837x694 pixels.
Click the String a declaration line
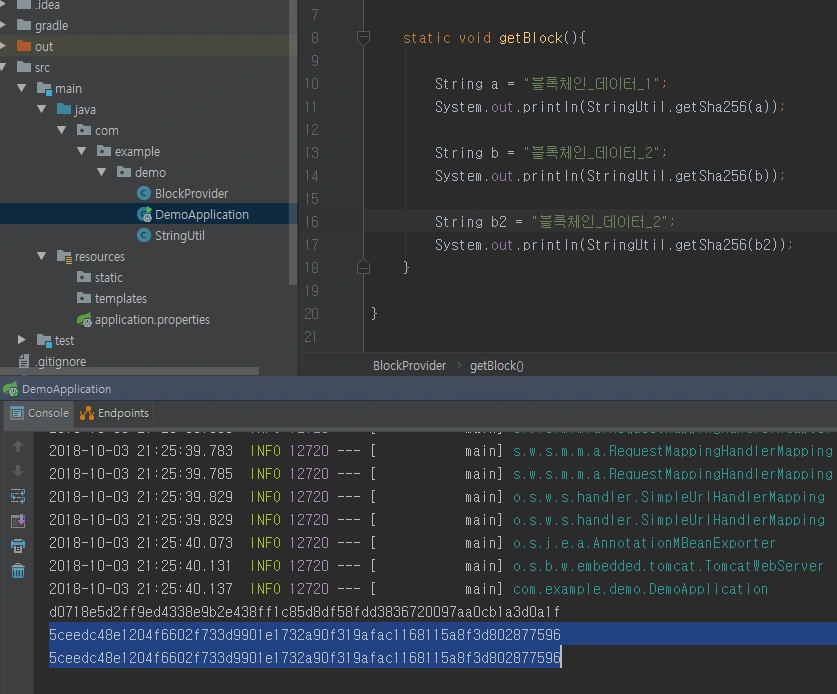(551, 84)
